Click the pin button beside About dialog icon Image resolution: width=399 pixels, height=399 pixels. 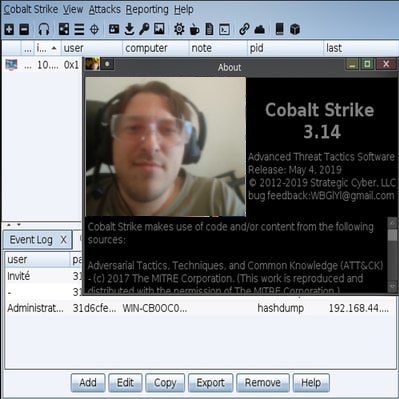pos(107,64)
